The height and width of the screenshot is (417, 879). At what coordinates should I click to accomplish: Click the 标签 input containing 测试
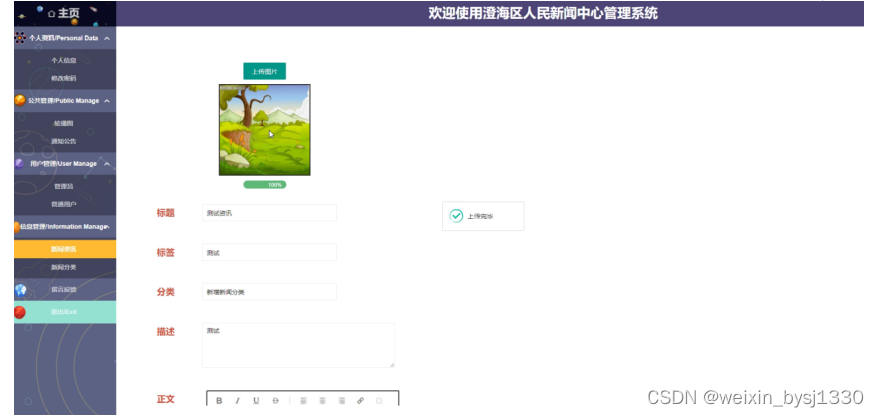(x=269, y=252)
